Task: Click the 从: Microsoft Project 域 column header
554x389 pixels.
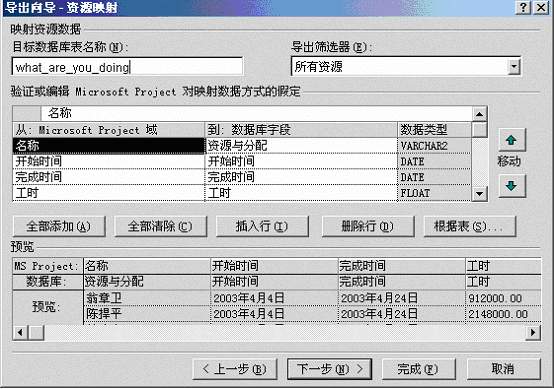Action: point(108,130)
